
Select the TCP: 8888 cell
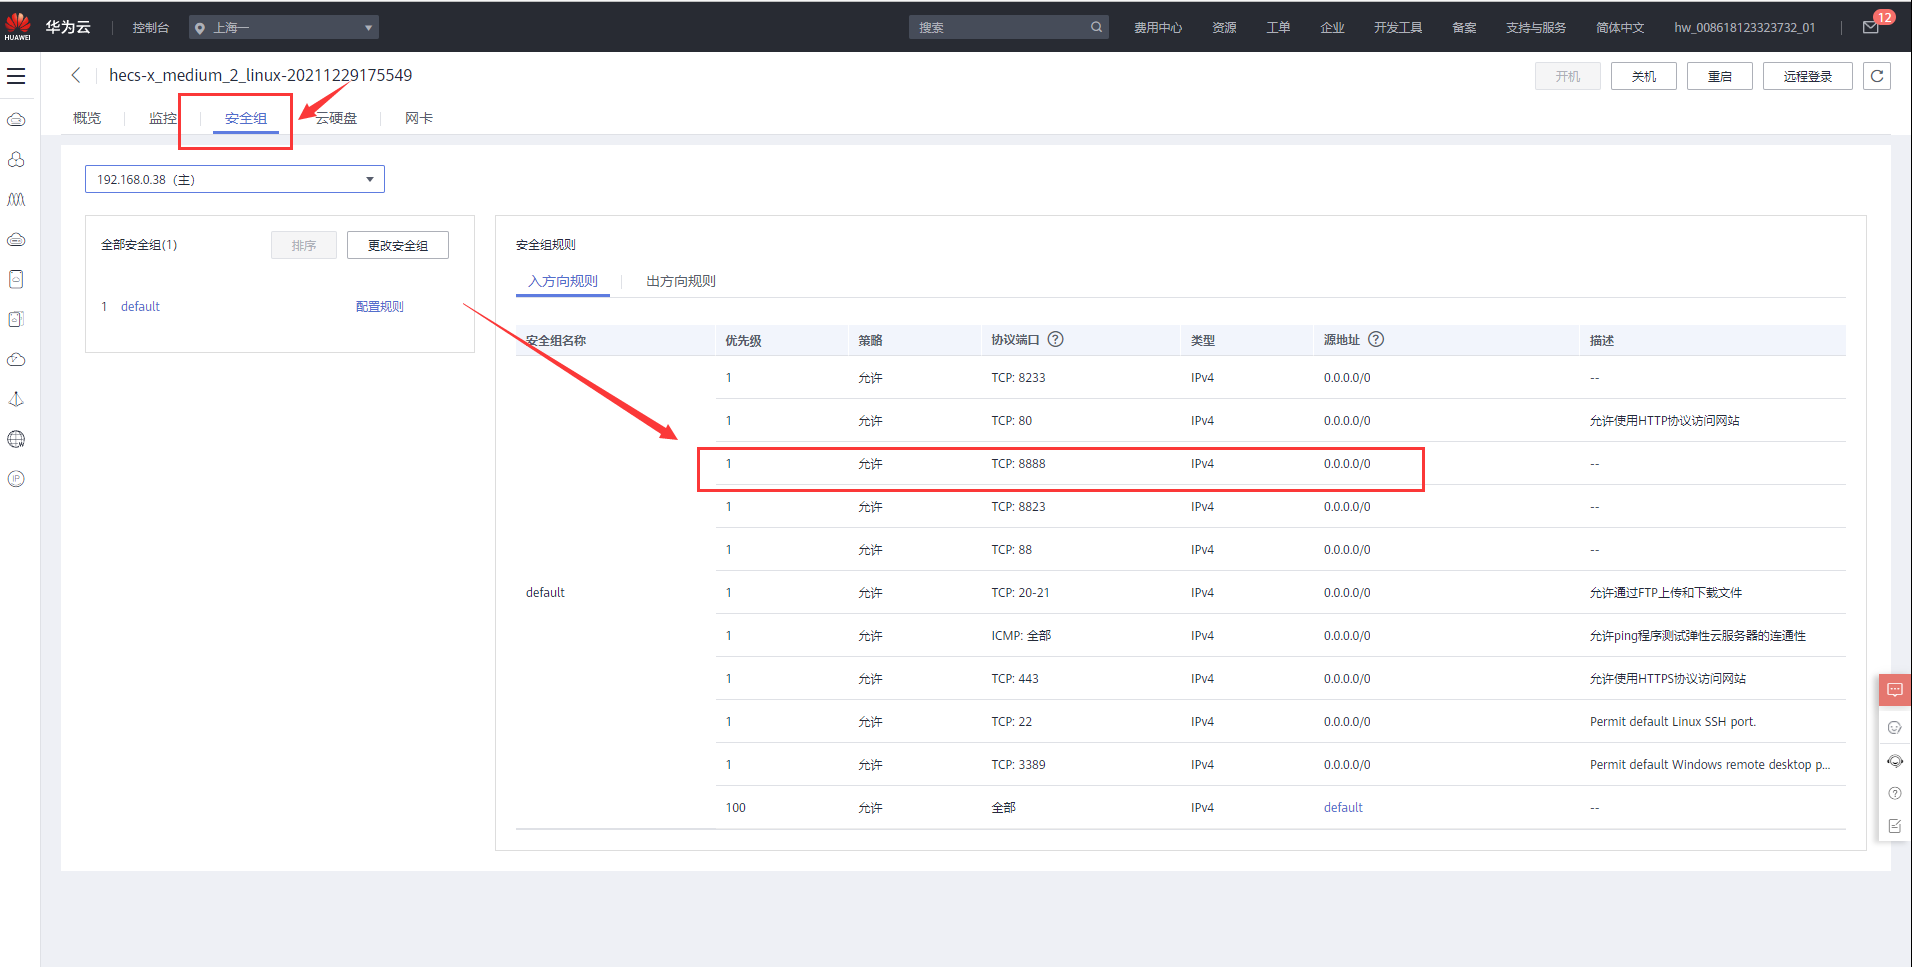point(1018,464)
